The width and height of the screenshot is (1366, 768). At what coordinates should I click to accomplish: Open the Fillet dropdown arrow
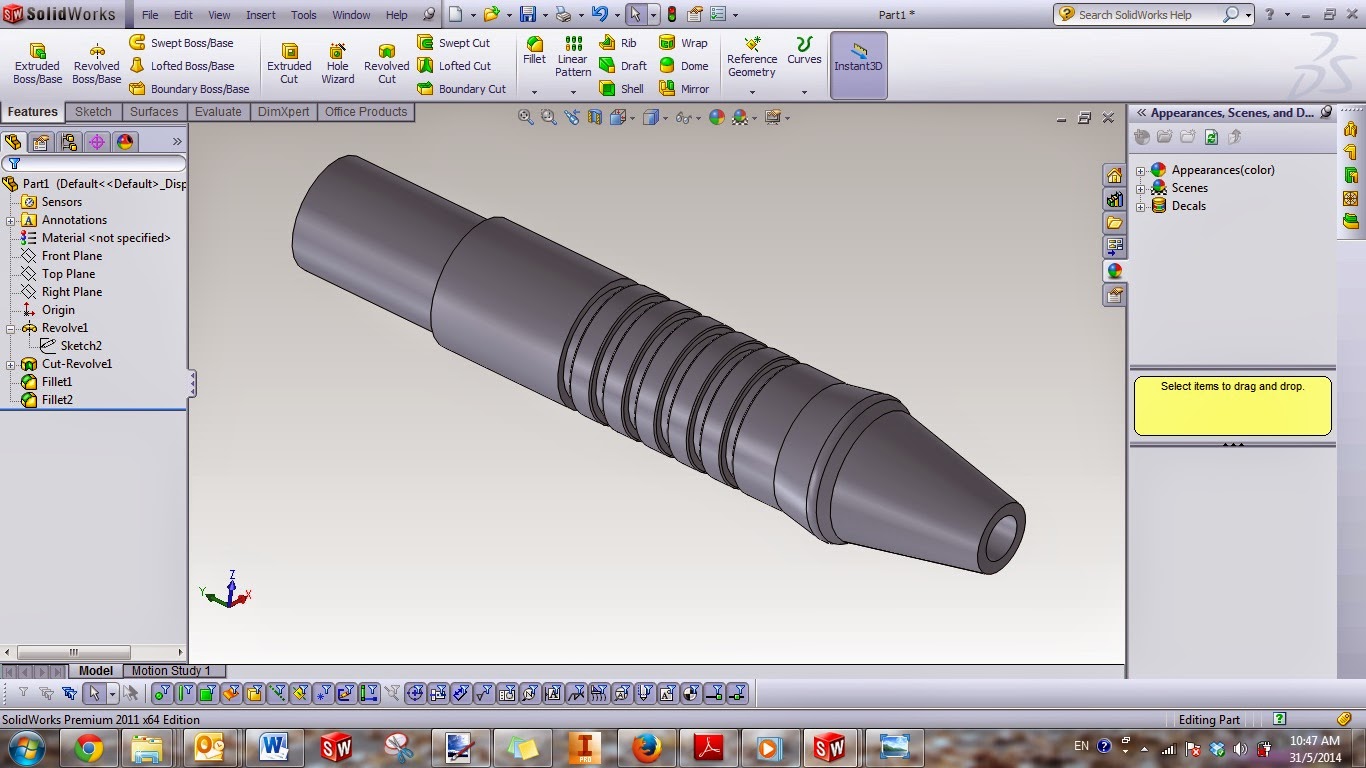[x=534, y=92]
